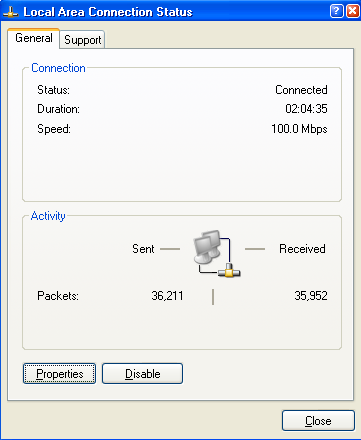This screenshot has height=440, width=361.
Task: Click the question mark help button
Action: click(x=336, y=11)
